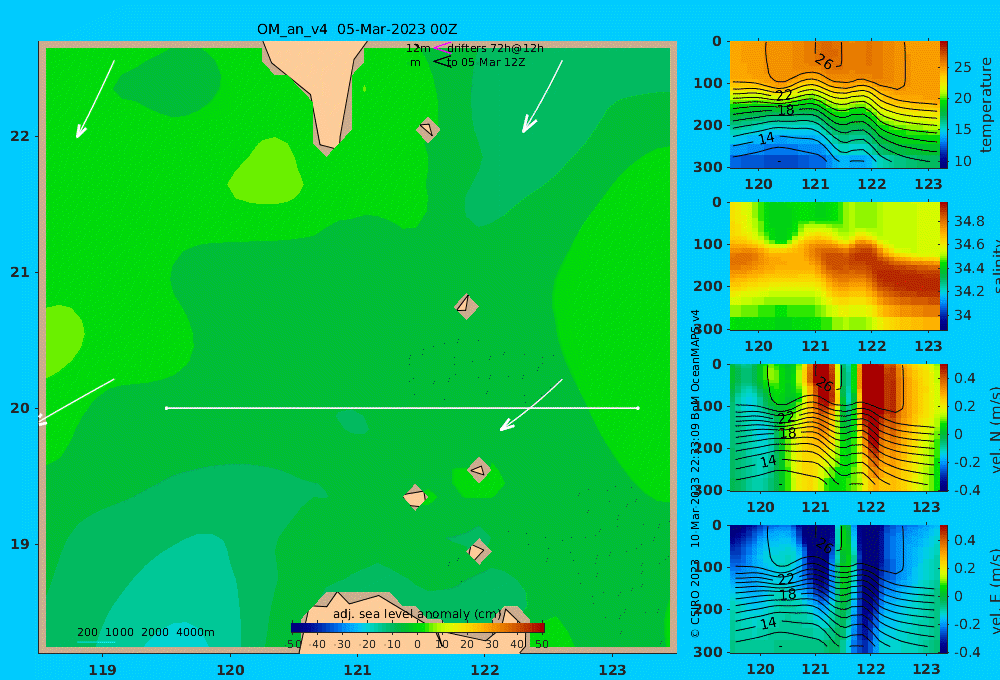
Task: Click the longitude label 122 on the main map
Action: pyautogui.click(x=485, y=670)
